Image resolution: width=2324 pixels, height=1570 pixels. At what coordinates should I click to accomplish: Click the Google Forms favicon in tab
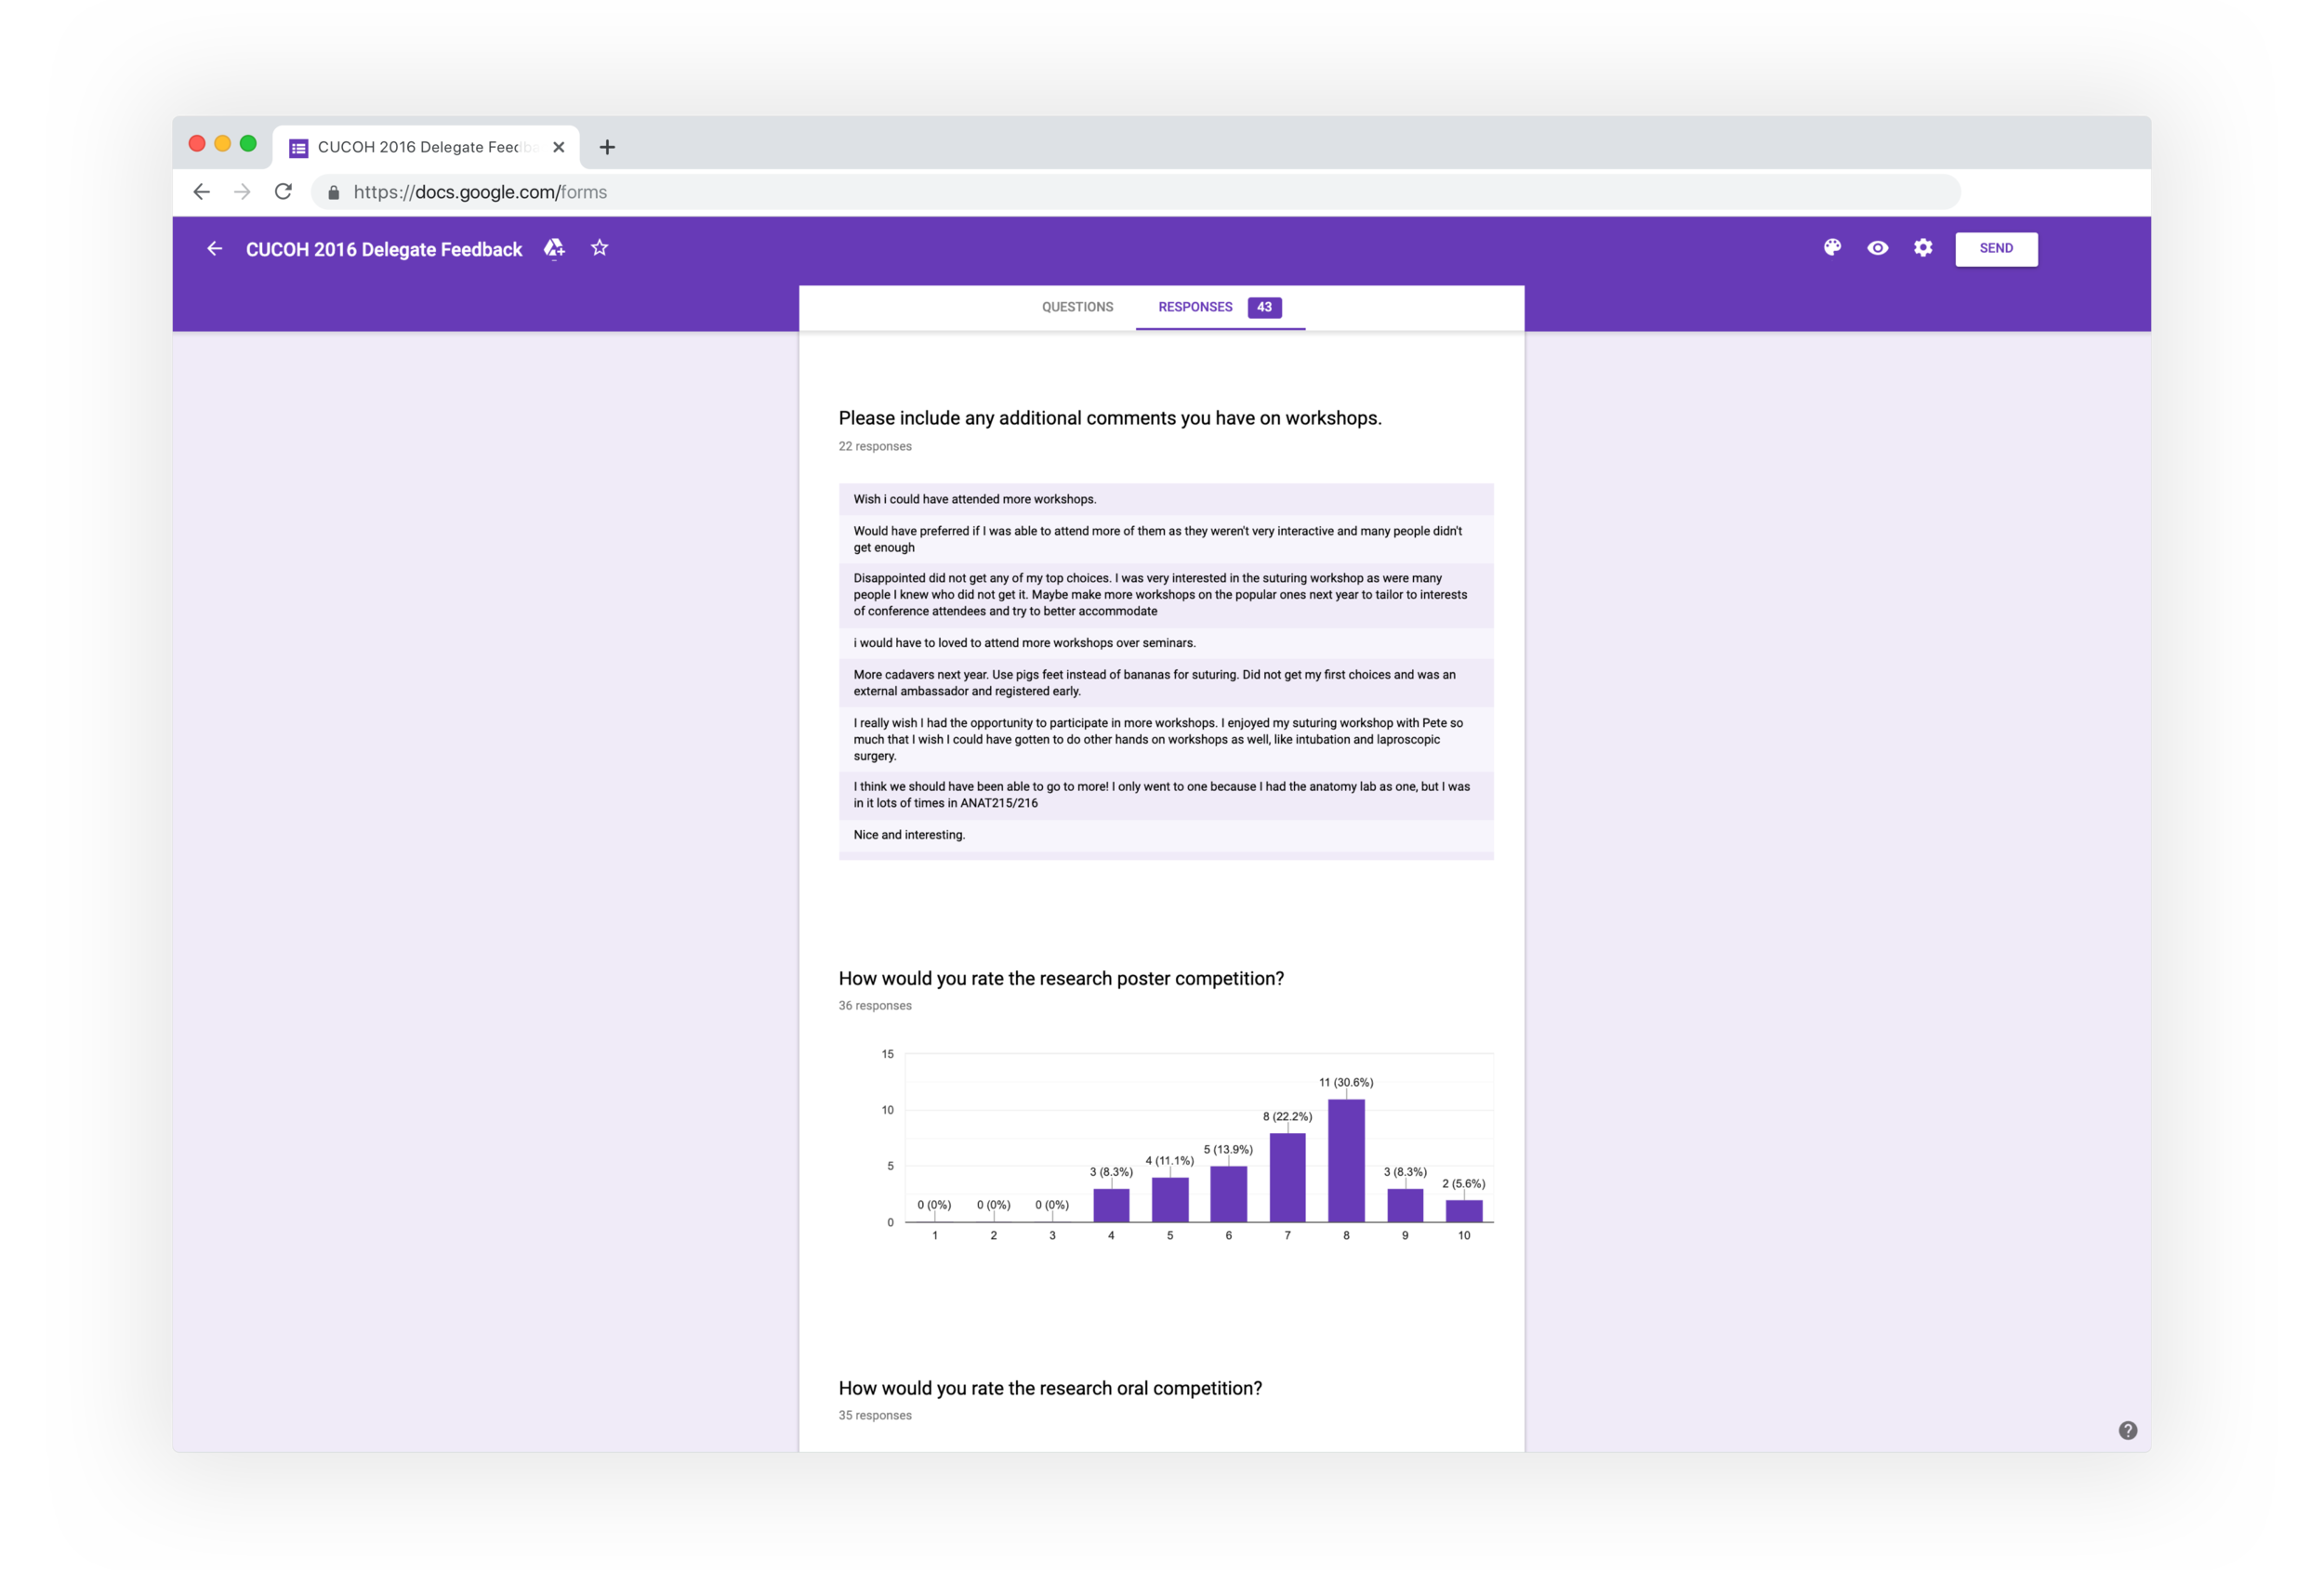click(x=298, y=148)
